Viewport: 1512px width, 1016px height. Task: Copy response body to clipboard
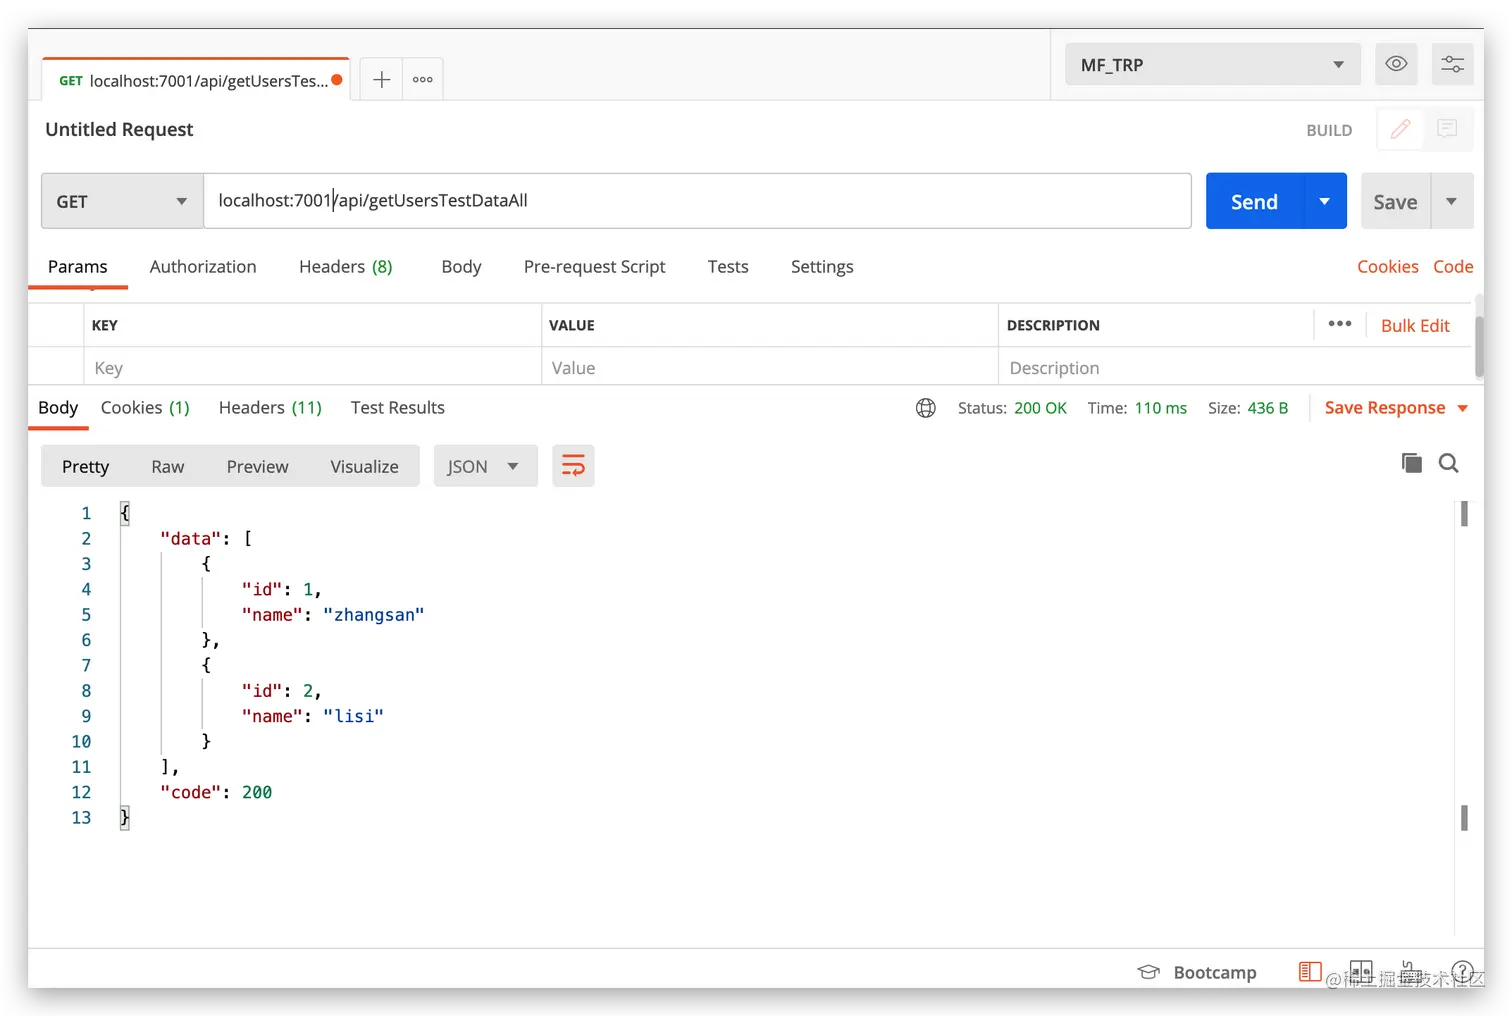point(1411,463)
